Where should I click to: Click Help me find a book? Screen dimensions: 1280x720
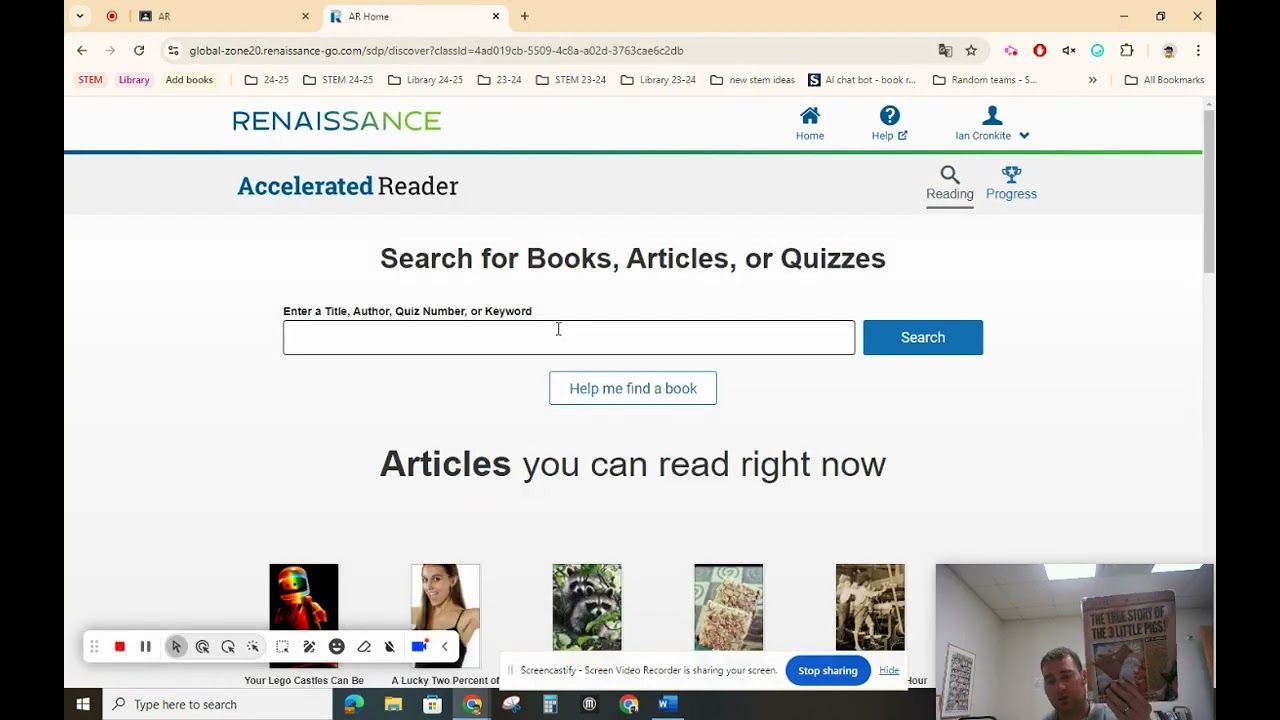(633, 388)
